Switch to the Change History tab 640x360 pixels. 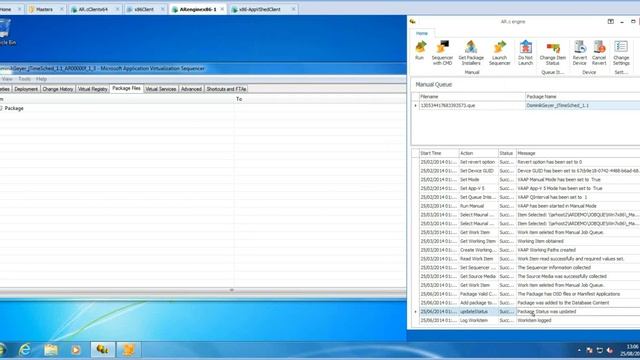click(x=58, y=89)
